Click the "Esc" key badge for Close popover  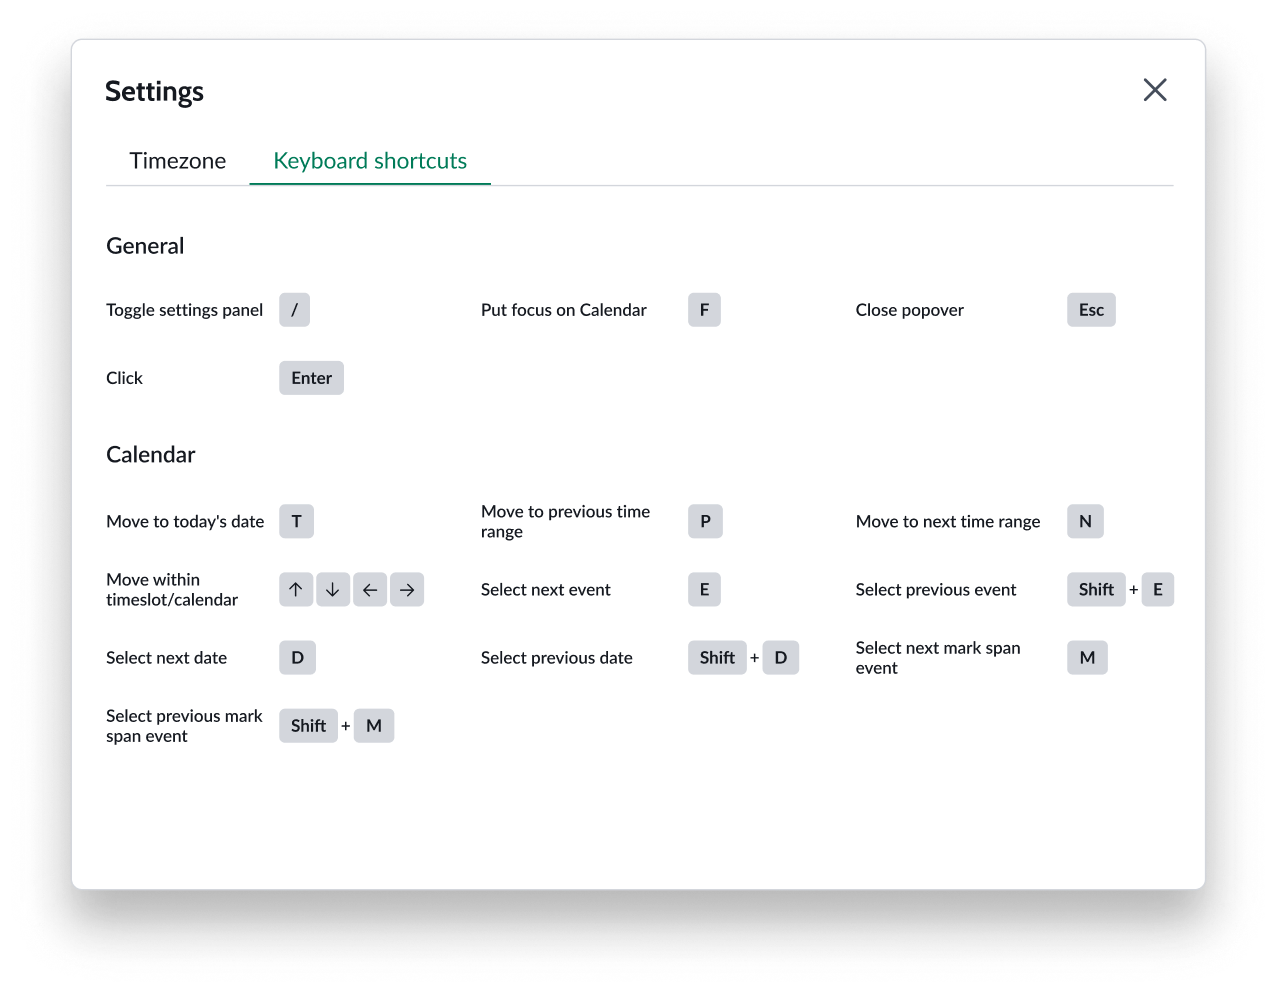[x=1090, y=310]
